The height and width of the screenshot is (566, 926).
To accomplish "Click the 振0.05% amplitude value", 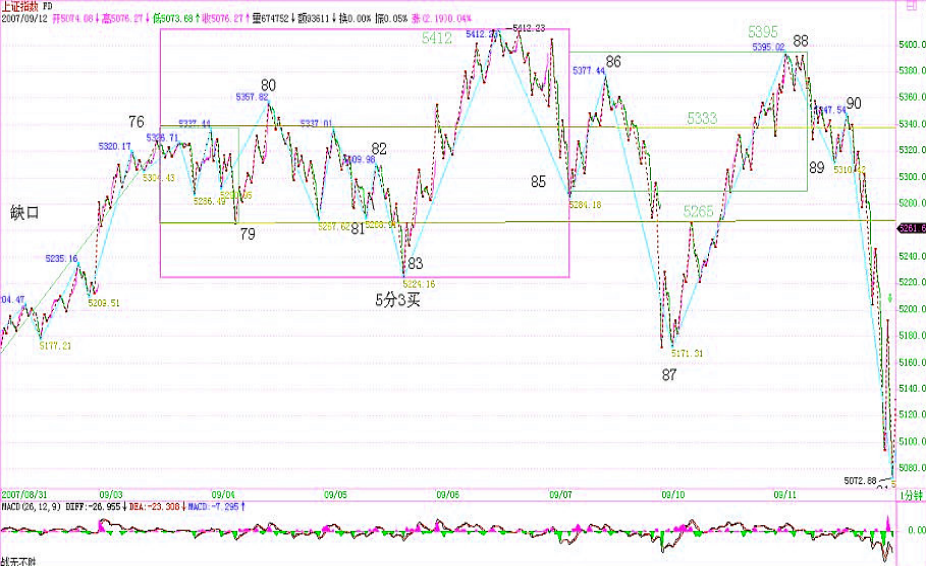I will (x=392, y=18).
